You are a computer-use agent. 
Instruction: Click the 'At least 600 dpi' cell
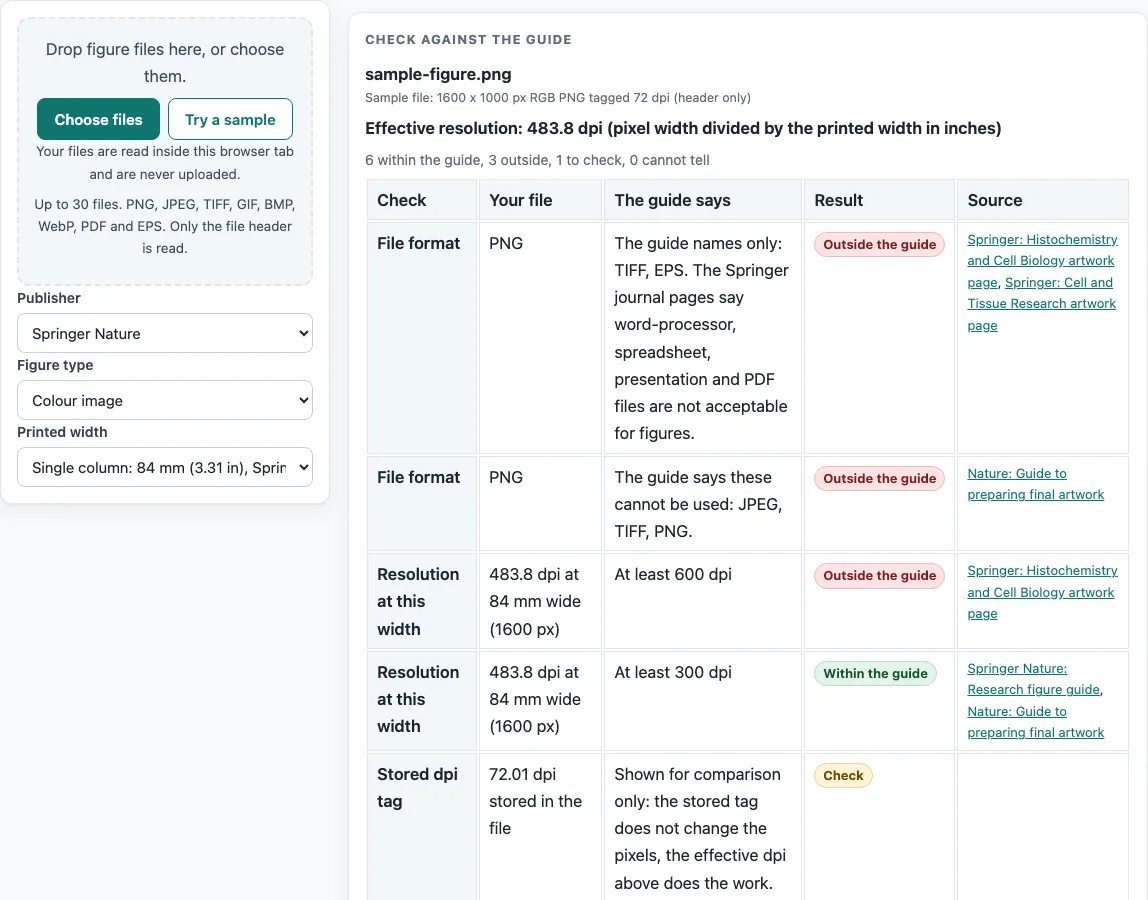point(702,601)
